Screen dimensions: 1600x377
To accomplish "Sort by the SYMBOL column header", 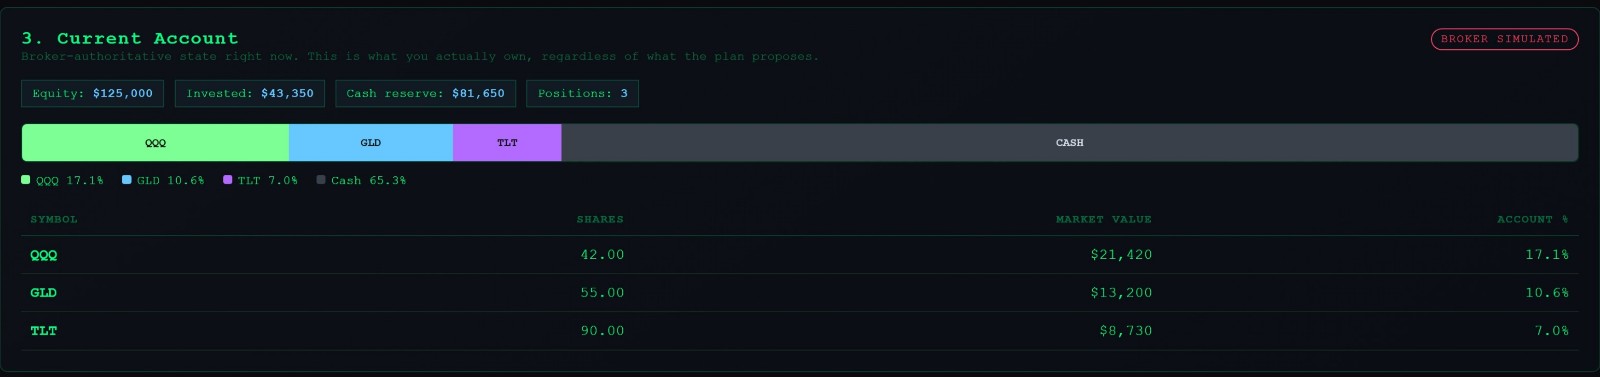I will pyautogui.click(x=54, y=219).
